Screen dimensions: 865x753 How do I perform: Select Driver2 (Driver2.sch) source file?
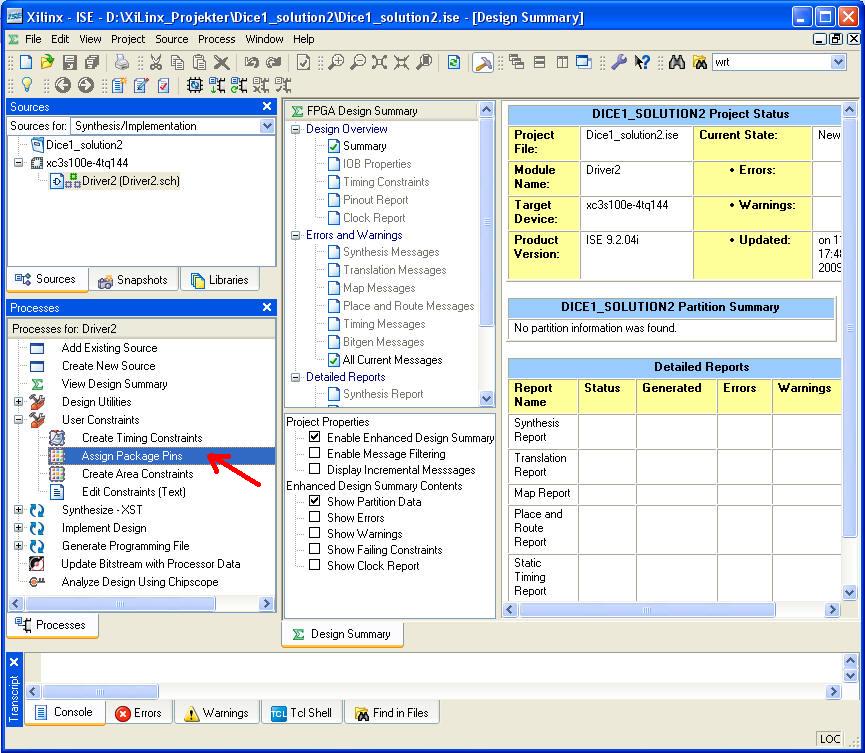pyautogui.click(x=130, y=181)
